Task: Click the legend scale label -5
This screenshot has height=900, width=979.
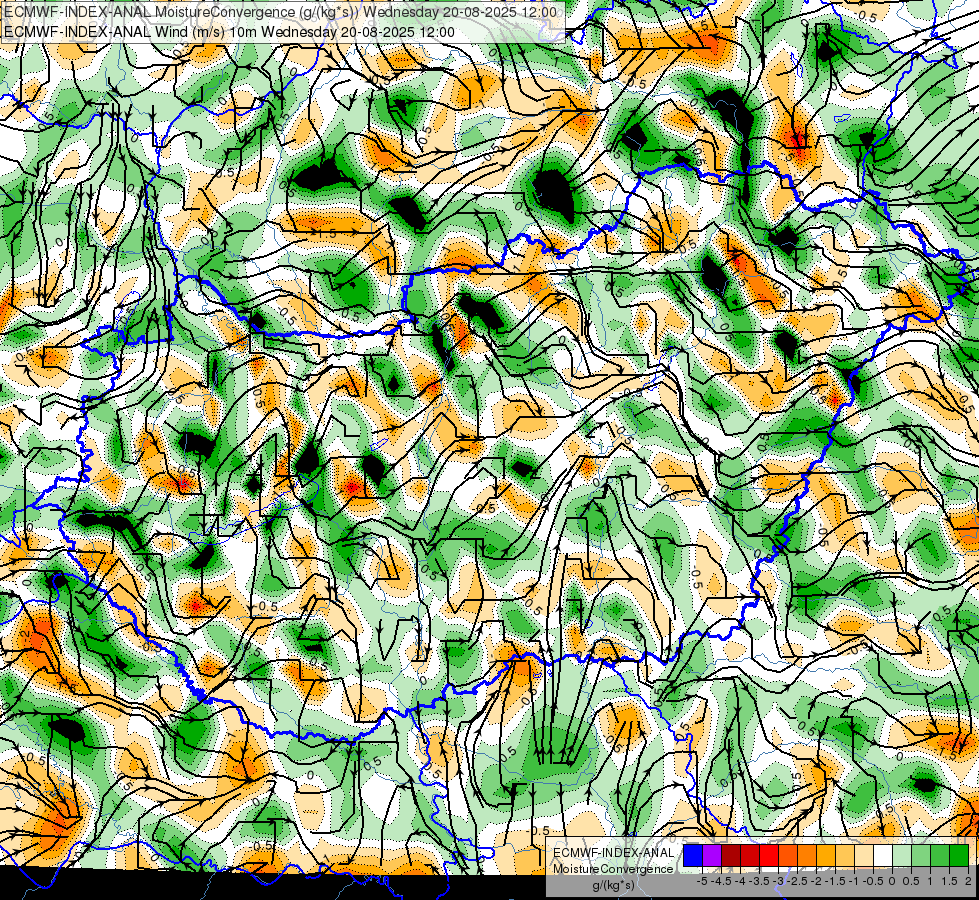Action: 702,881
